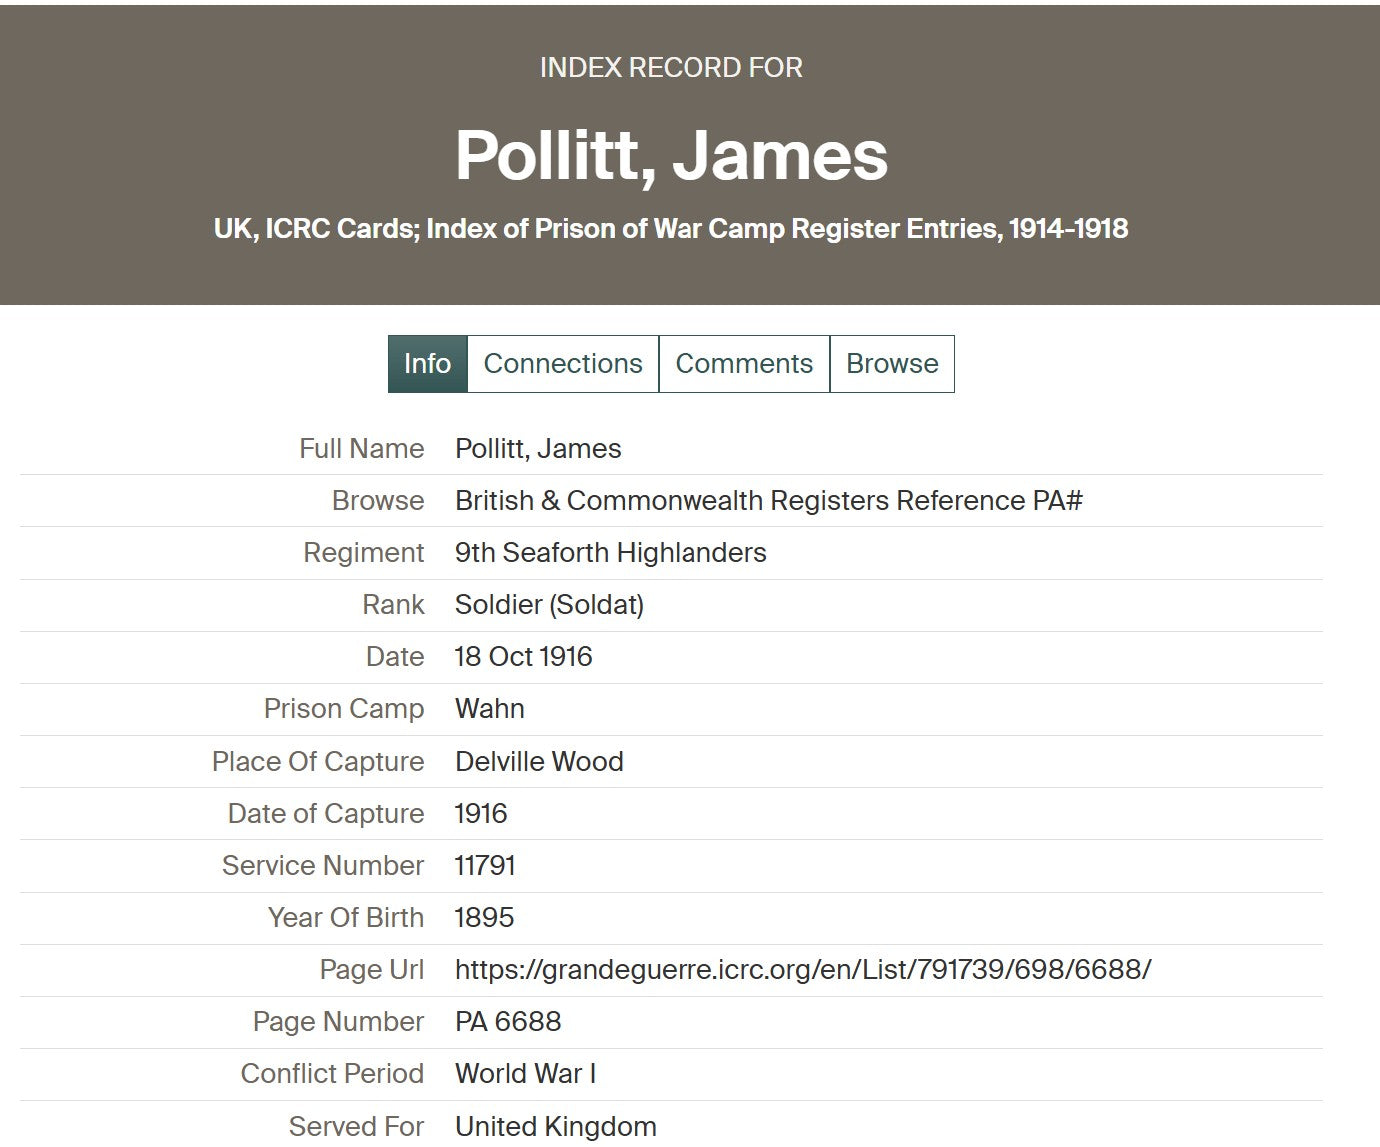Select the Info tab
Viewport: 1380px width, 1147px height.
[x=427, y=364]
